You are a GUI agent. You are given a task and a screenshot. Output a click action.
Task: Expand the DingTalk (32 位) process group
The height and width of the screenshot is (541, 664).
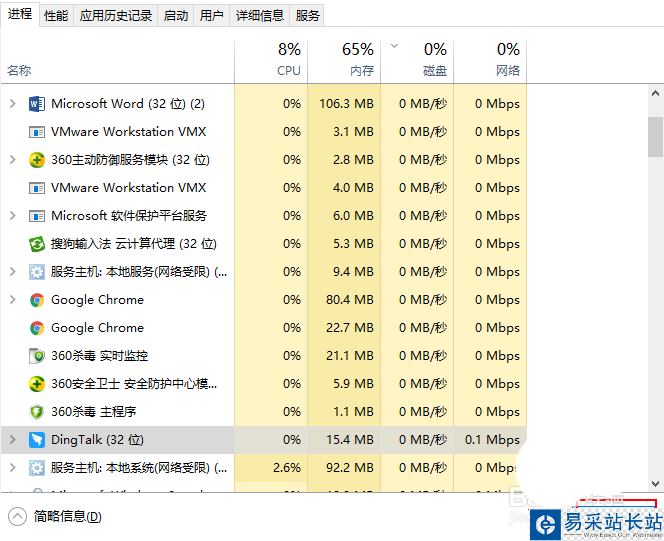pos(13,440)
